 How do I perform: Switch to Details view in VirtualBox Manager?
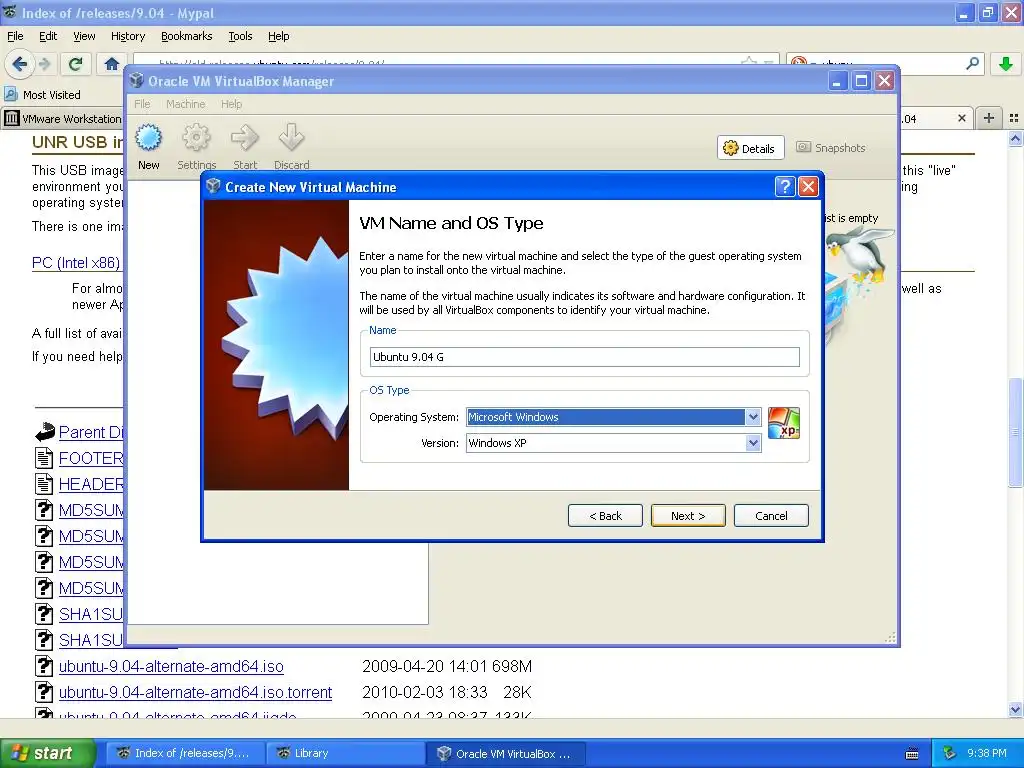[750, 148]
